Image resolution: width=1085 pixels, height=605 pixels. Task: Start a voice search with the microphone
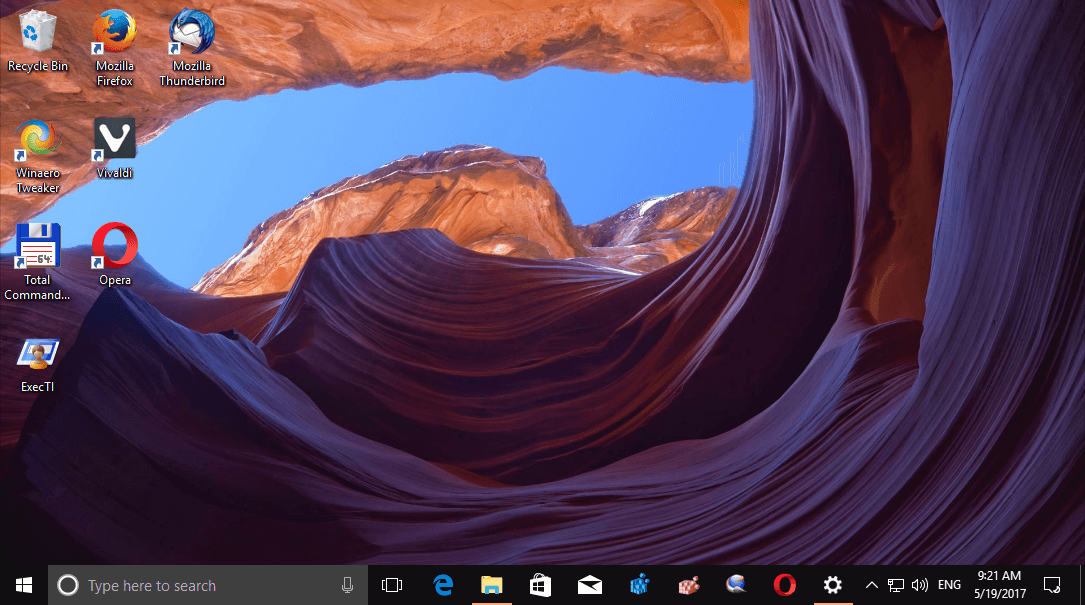click(347, 585)
